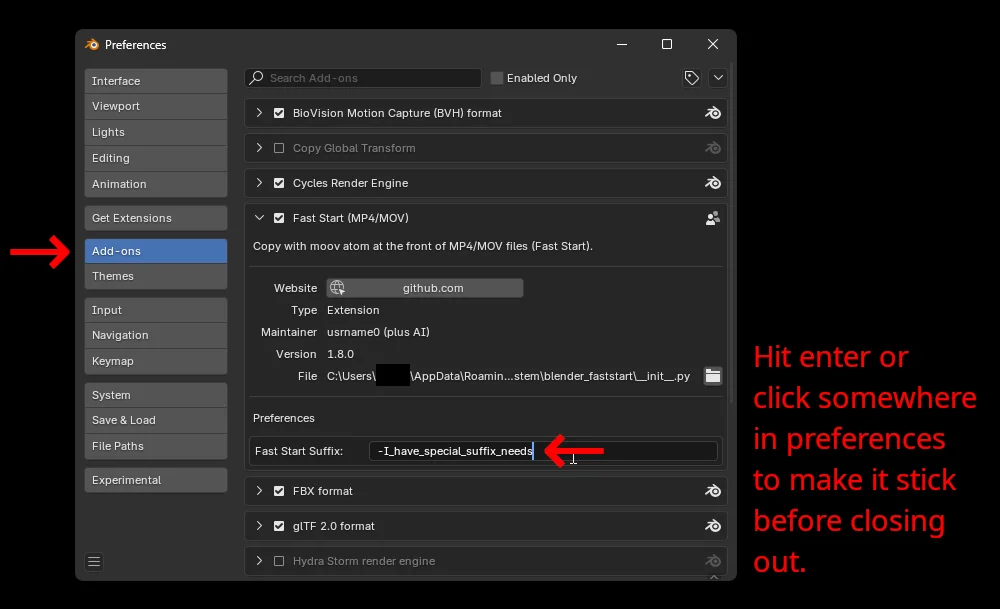Open the Interface preferences tab
This screenshot has width=1000, height=609.
(x=156, y=81)
